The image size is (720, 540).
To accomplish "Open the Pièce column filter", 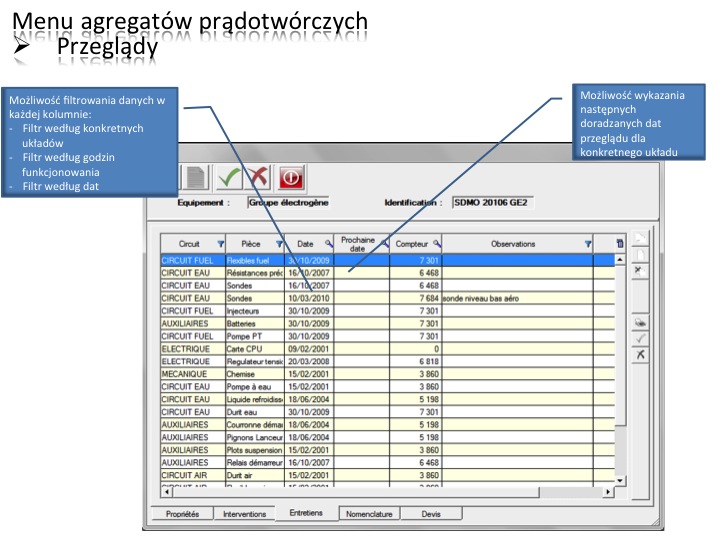I will point(279,243).
